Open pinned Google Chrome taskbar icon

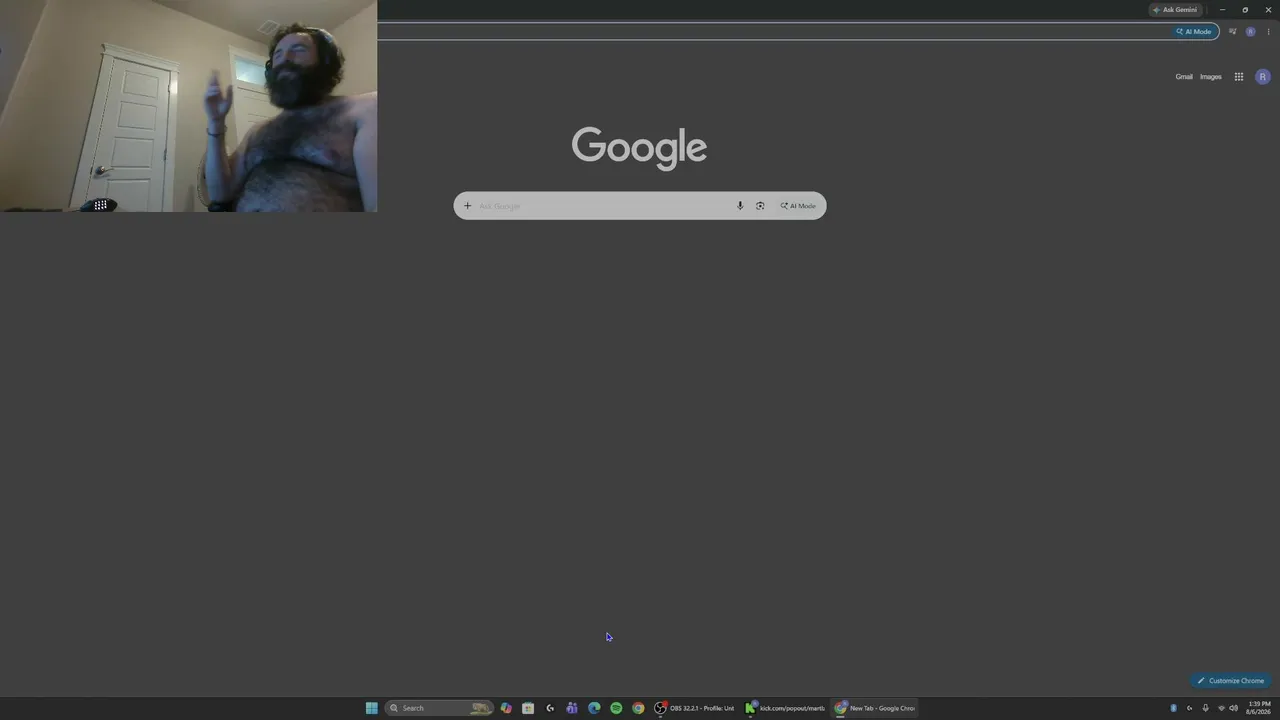coord(638,708)
